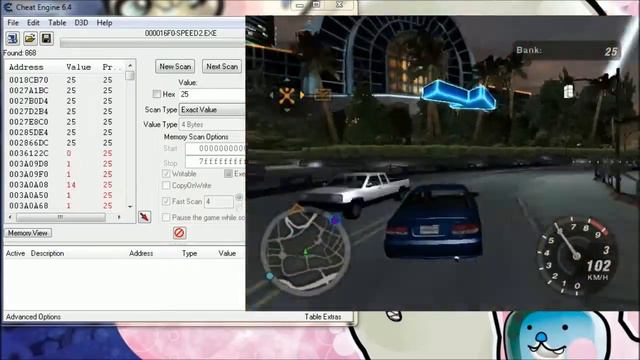Image resolution: width=640 pixels, height=360 pixels.
Task: Click the Start address field
Action: tap(215, 149)
